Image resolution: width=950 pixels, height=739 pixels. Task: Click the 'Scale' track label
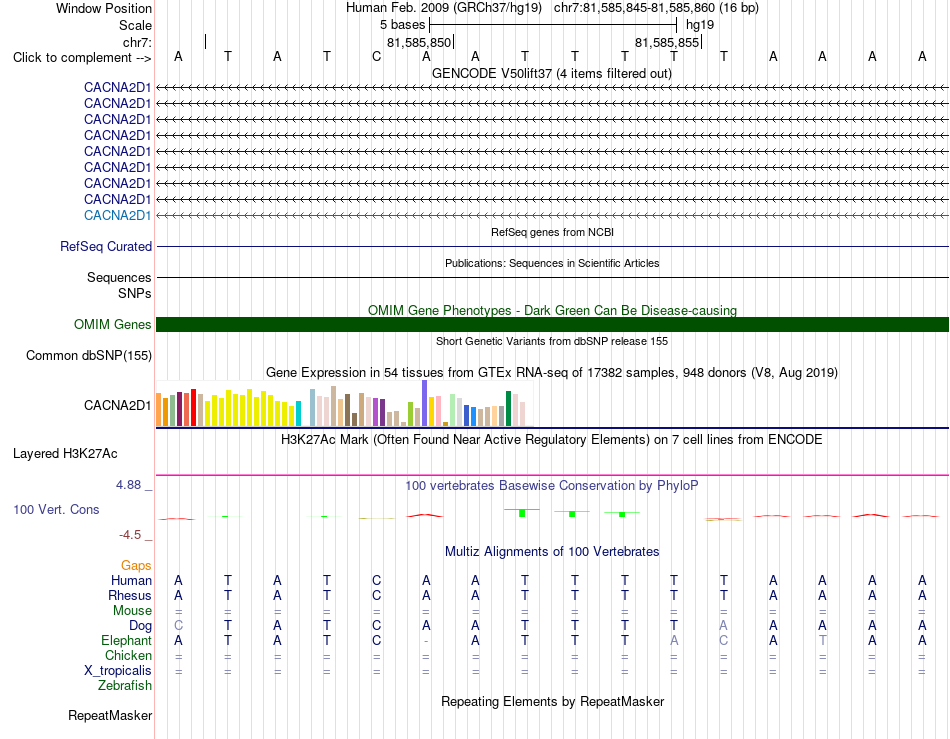135,25
